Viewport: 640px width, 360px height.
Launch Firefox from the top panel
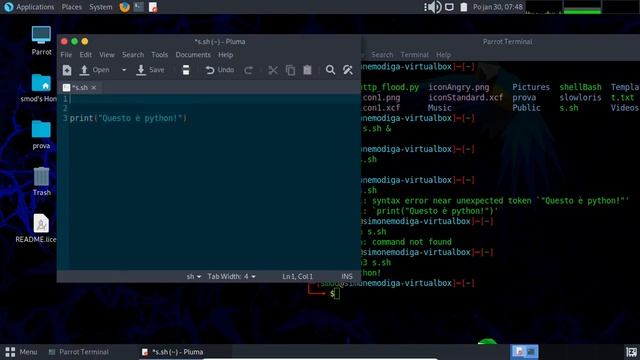[x=124, y=7]
